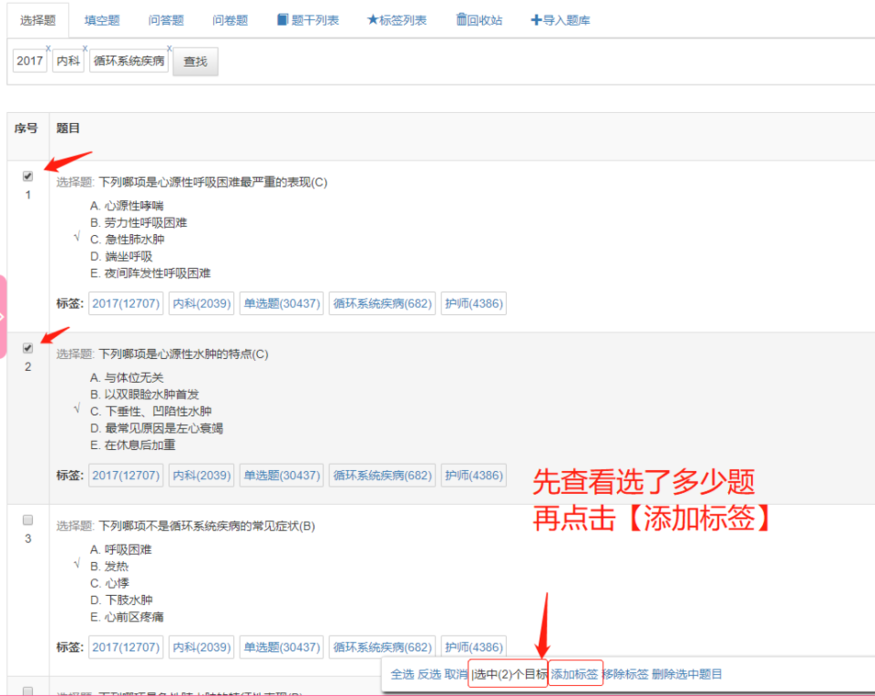Check the checkbox for the cut-off fourth question
The width and height of the screenshot is (875, 696).
tap(28, 691)
